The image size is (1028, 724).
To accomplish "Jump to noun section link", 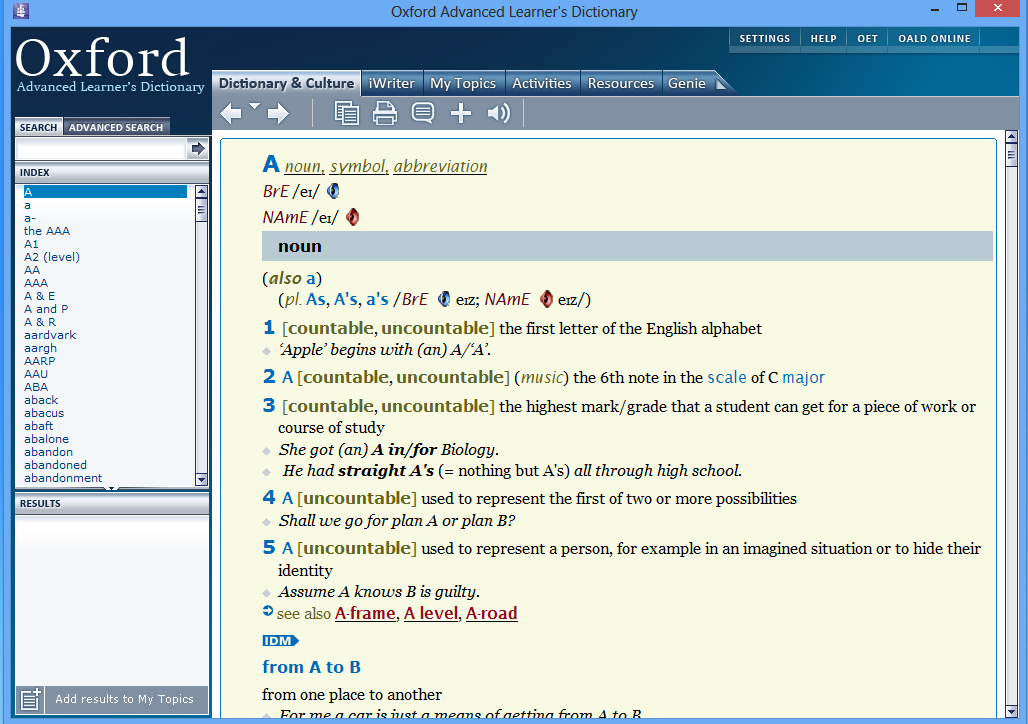I will click(x=304, y=167).
